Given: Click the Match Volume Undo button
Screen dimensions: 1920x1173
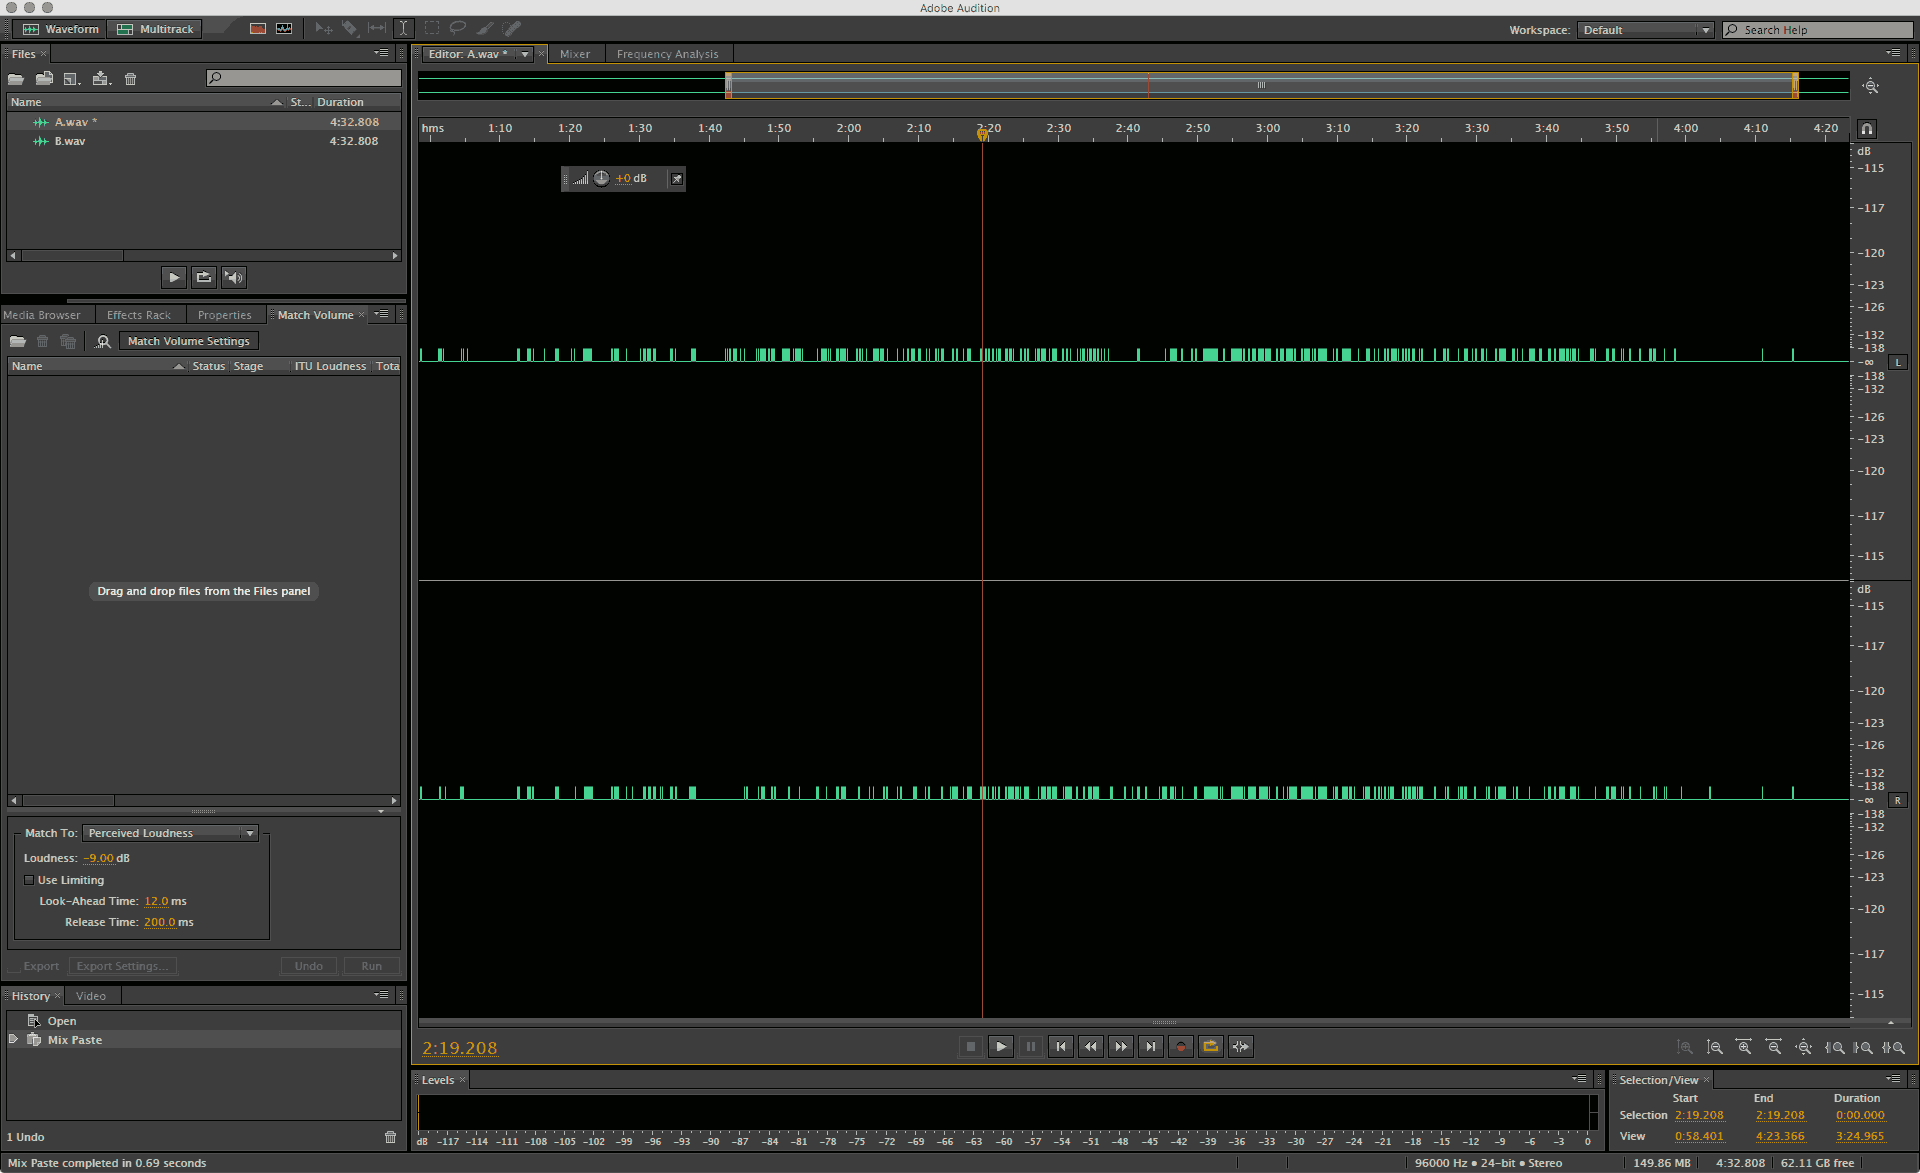Looking at the screenshot, I should coord(309,966).
